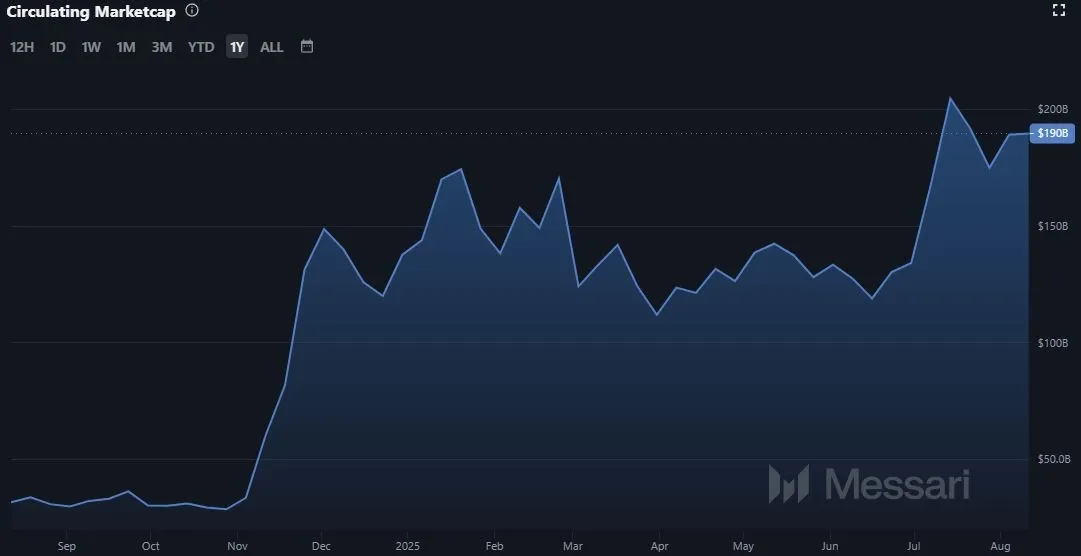Select the 12H time range
The image size is (1081, 556).
point(22,47)
